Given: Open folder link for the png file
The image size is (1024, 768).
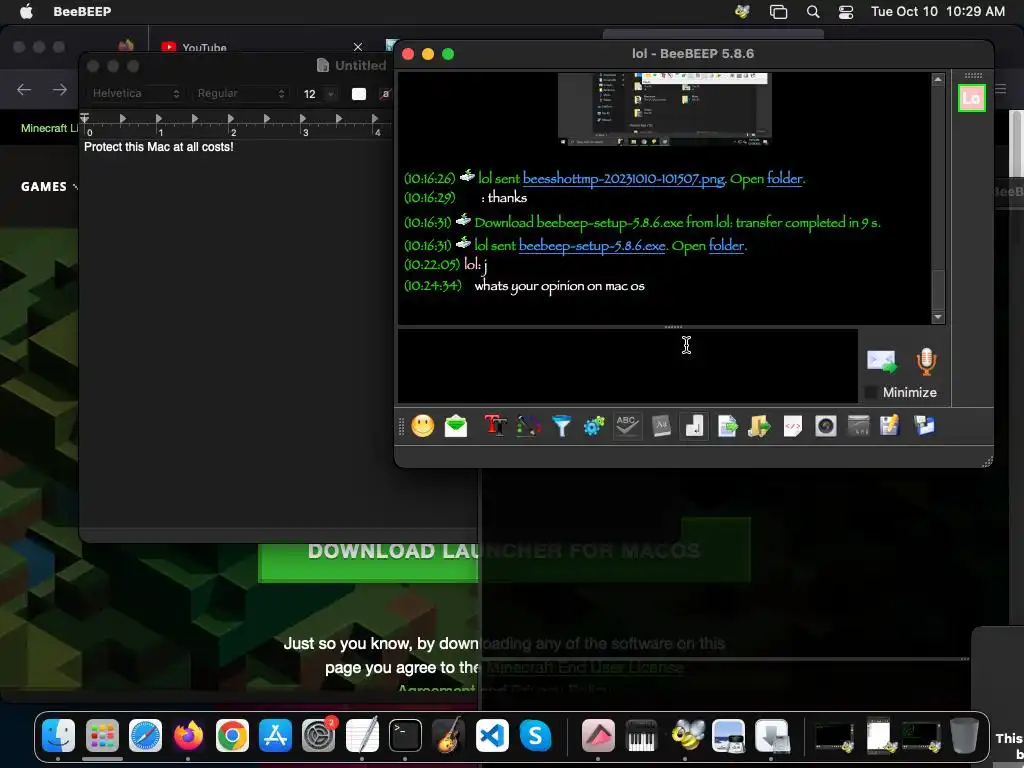Looking at the screenshot, I should [x=784, y=178].
